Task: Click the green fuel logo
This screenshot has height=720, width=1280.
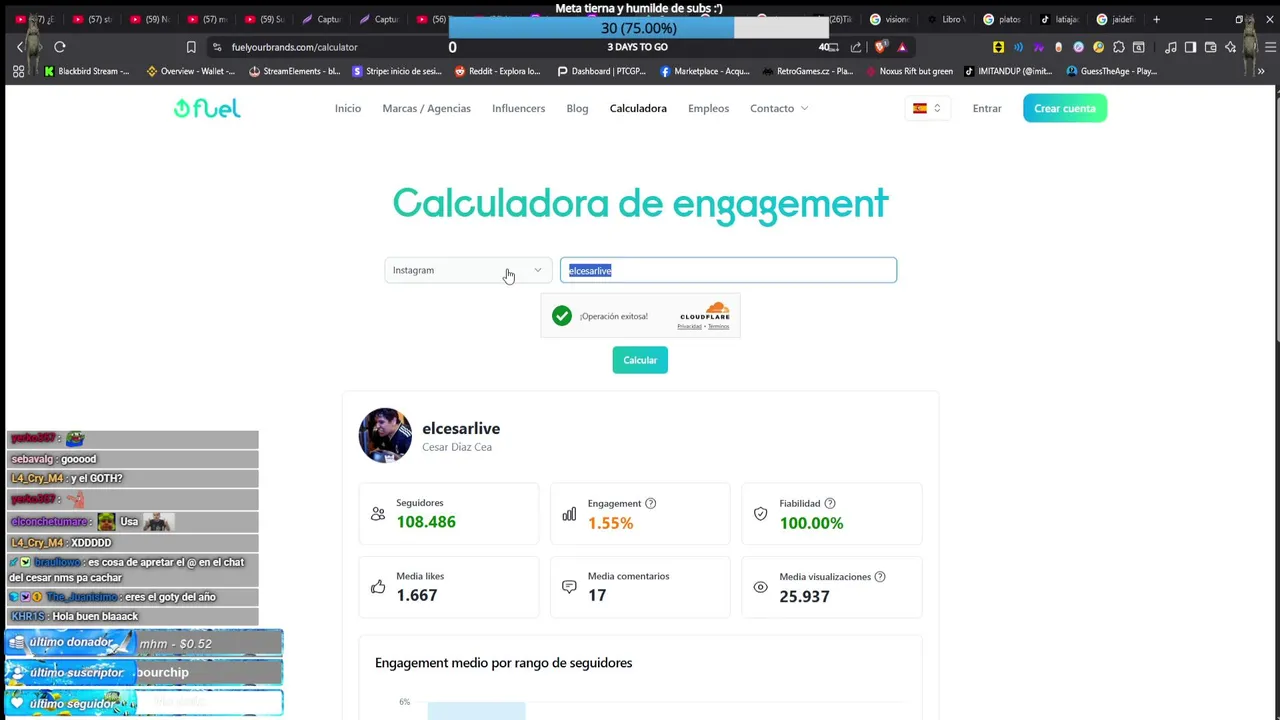Action: click(207, 108)
